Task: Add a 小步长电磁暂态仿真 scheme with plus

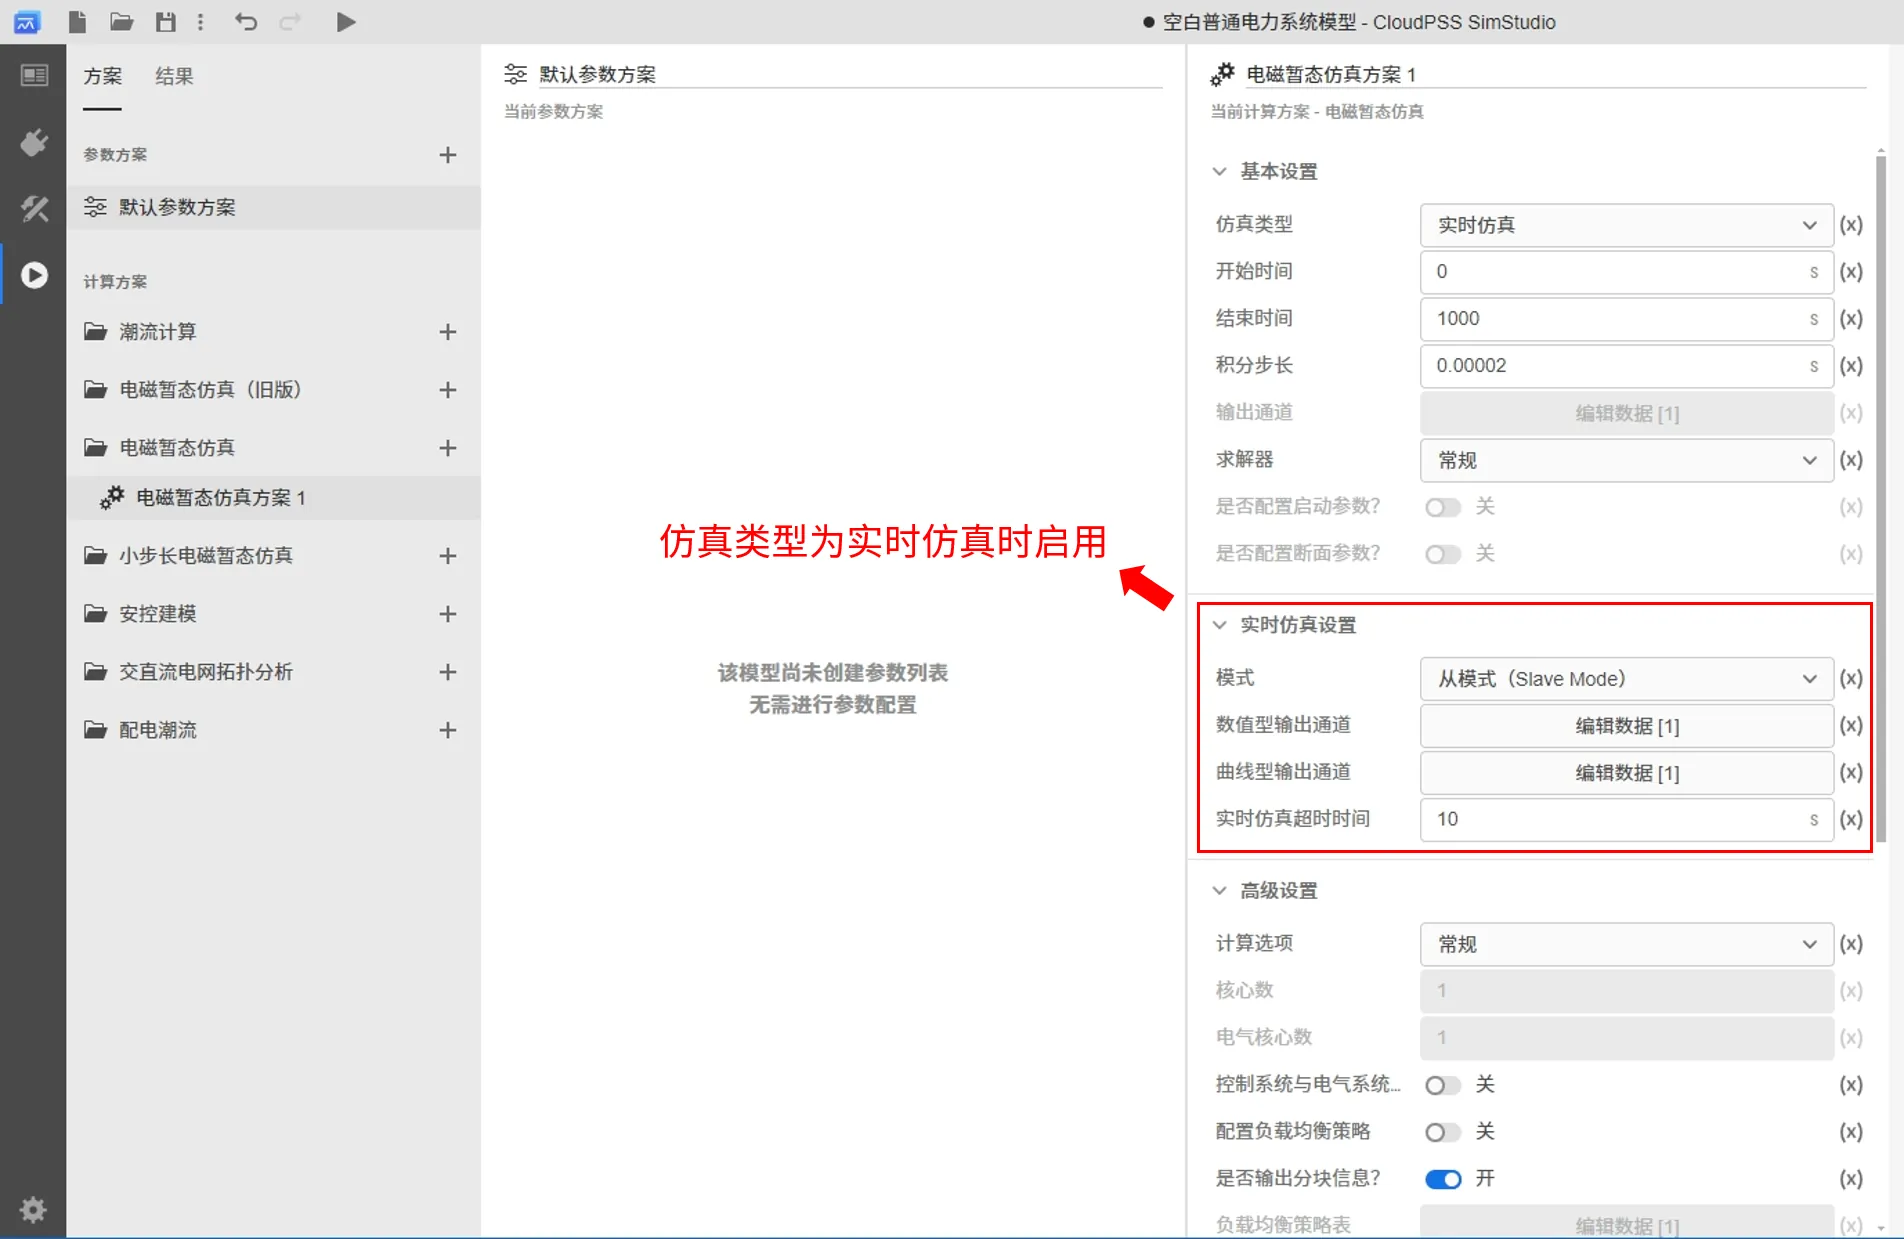Action: [x=448, y=556]
